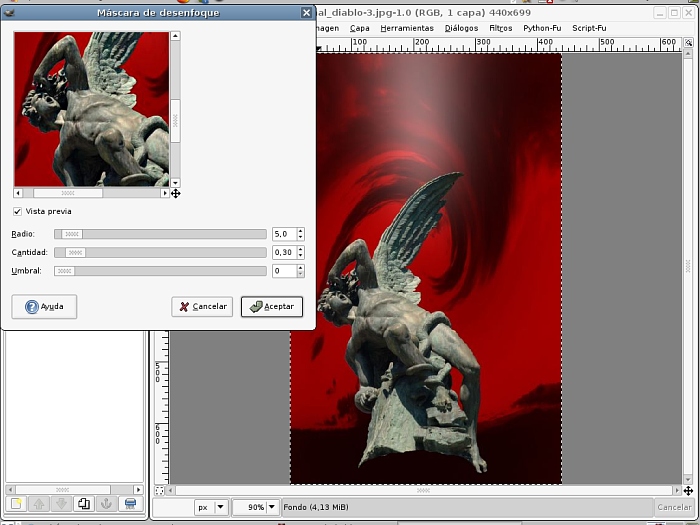Maximize the image window

[x=674, y=13]
